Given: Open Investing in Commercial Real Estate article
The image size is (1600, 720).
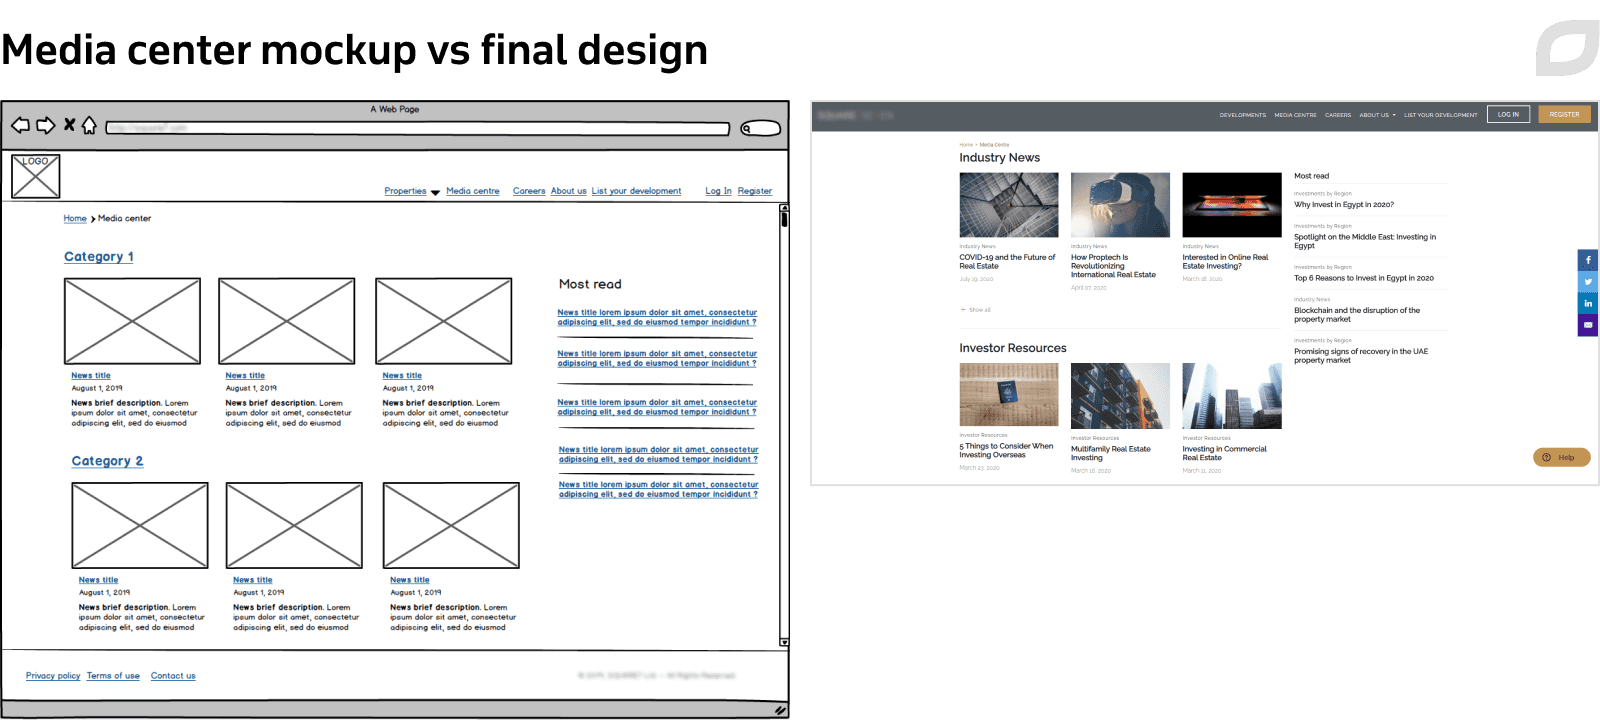Looking at the screenshot, I should [x=1224, y=453].
